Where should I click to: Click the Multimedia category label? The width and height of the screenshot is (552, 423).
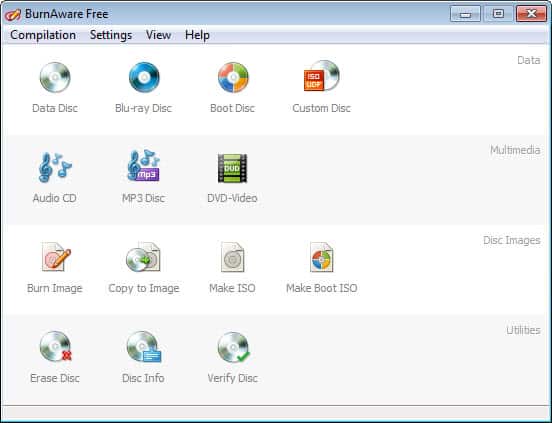[515, 150]
